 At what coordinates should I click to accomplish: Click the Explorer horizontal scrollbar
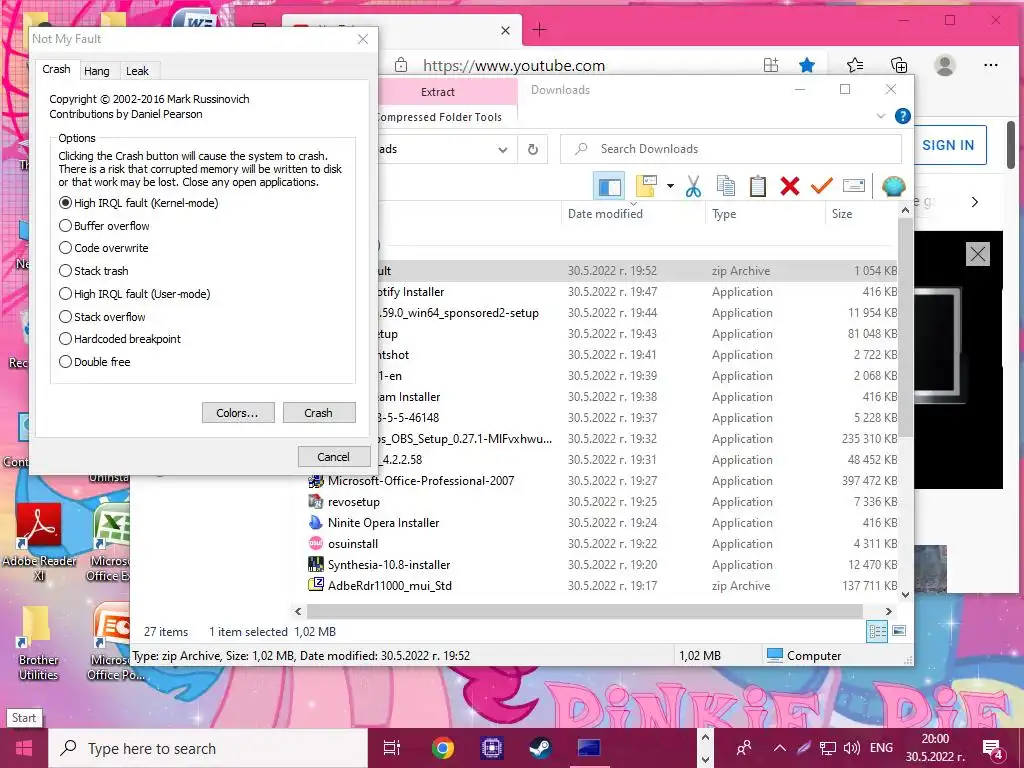click(x=584, y=611)
